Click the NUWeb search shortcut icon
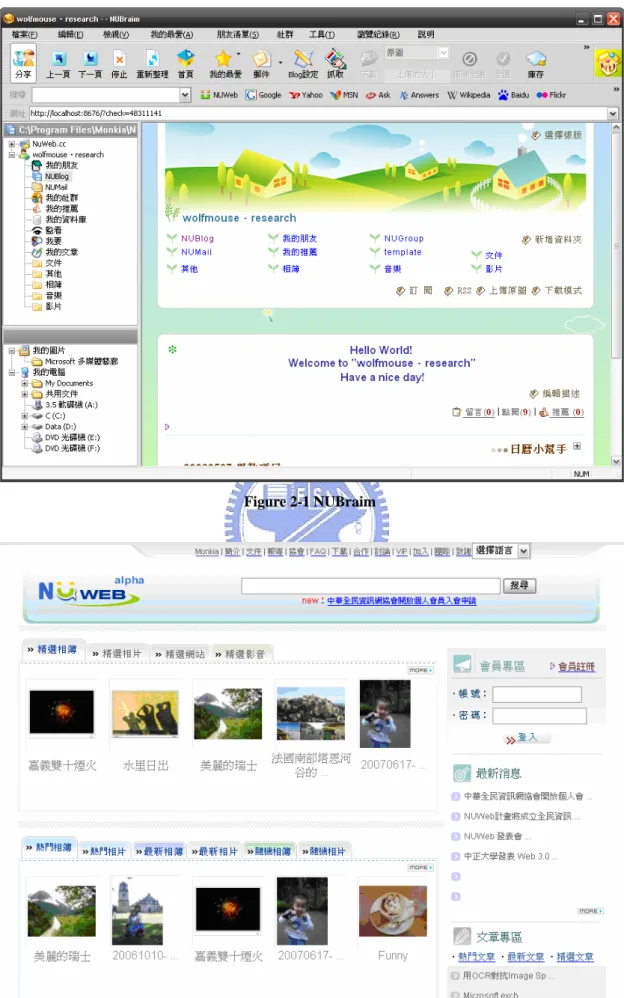 219,95
